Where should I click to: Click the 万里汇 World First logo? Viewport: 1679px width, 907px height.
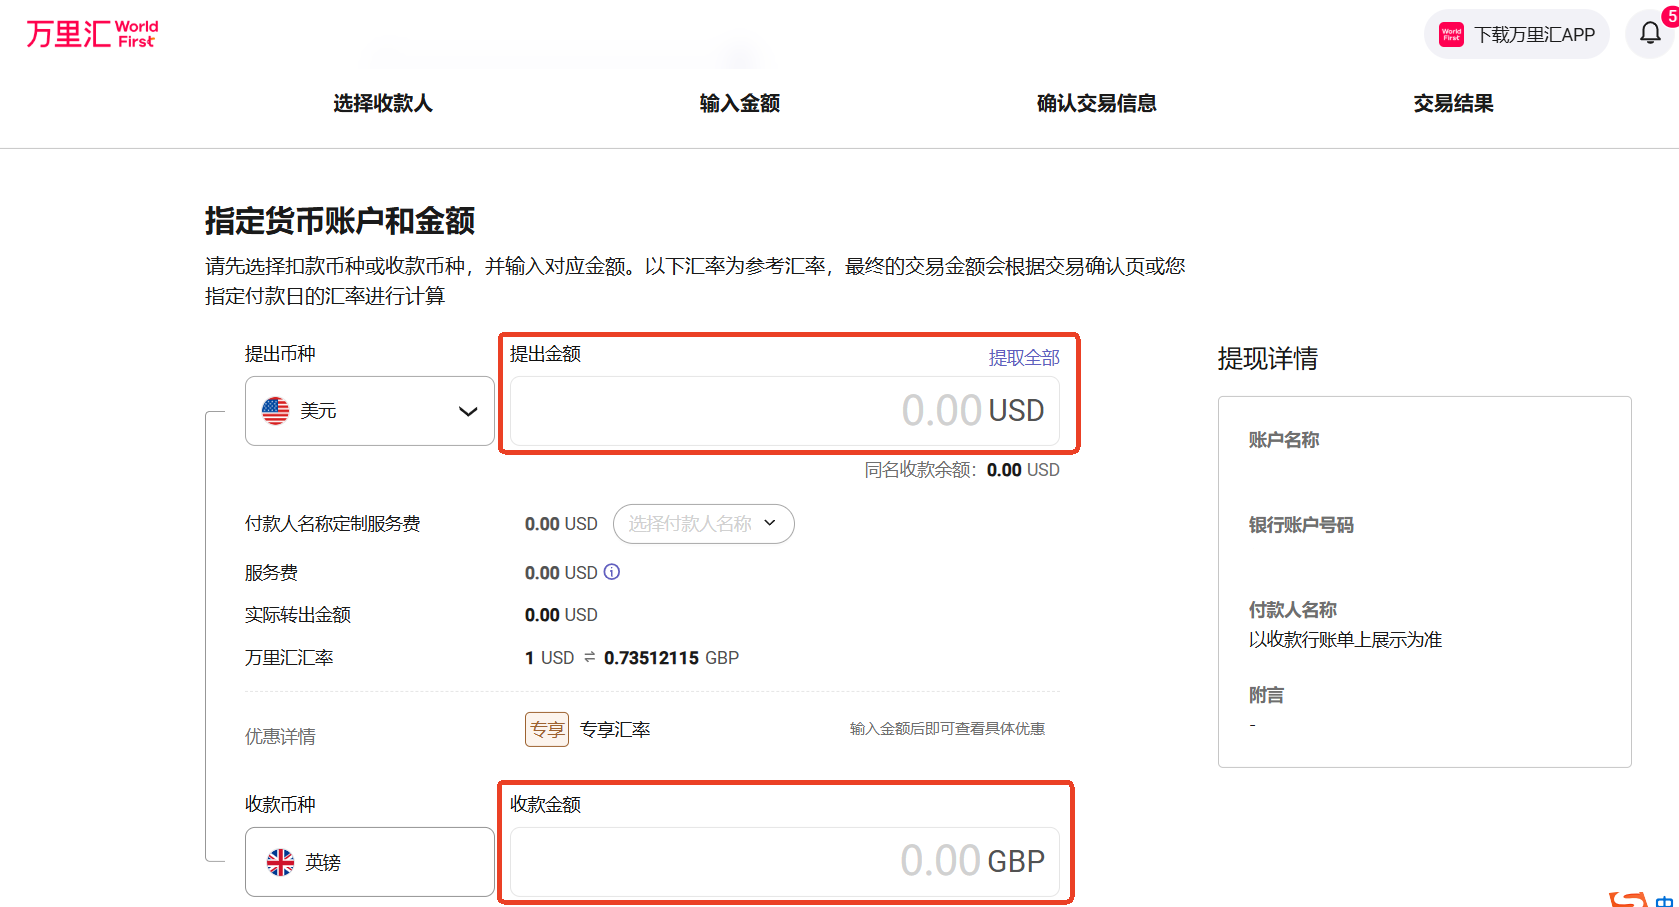pyautogui.click(x=90, y=33)
